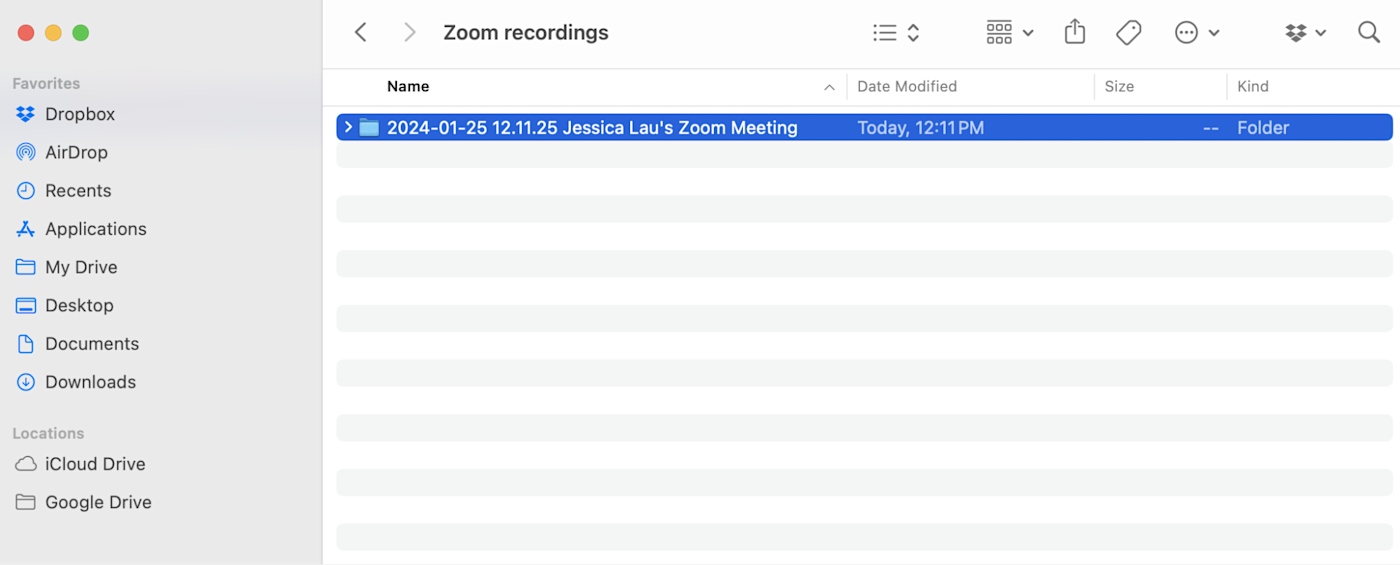This screenshot has width=1400, height=565.
Task: Open Documents in the sidebar
Action: (92, 344)
